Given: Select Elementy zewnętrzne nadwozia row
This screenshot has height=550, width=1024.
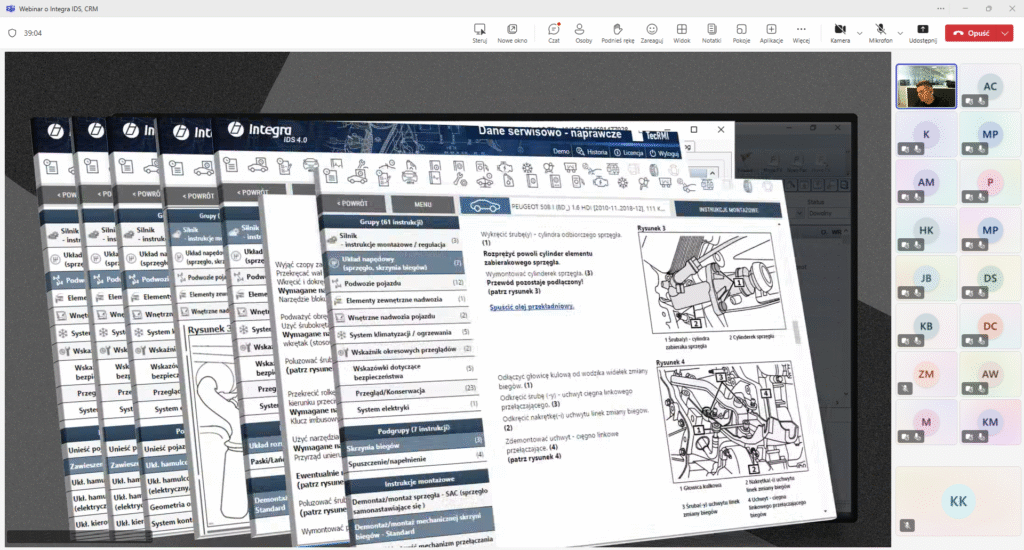Looking at the screenshot, I should 400,300.
